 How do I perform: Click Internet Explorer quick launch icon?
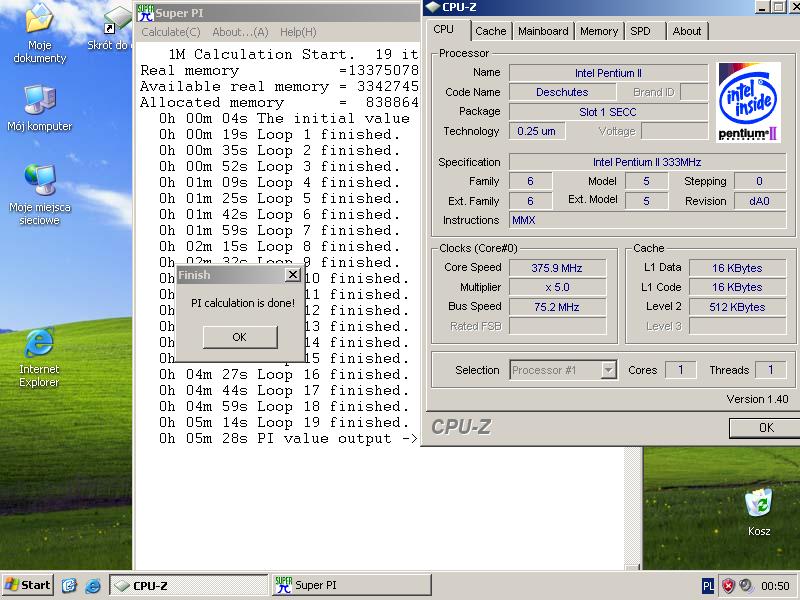tap(93, 585)
